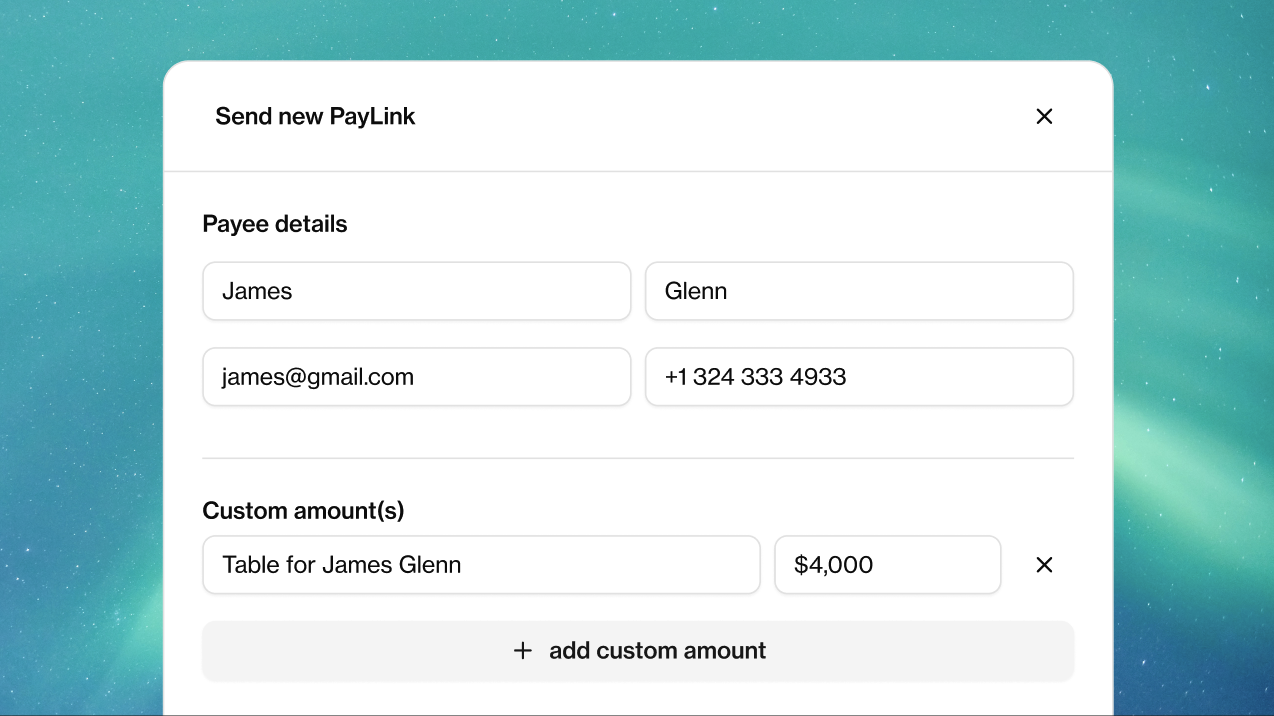Click empty header space beside the dialog title
Viewport: 1274px width, 716px height.
pos(720,116)
